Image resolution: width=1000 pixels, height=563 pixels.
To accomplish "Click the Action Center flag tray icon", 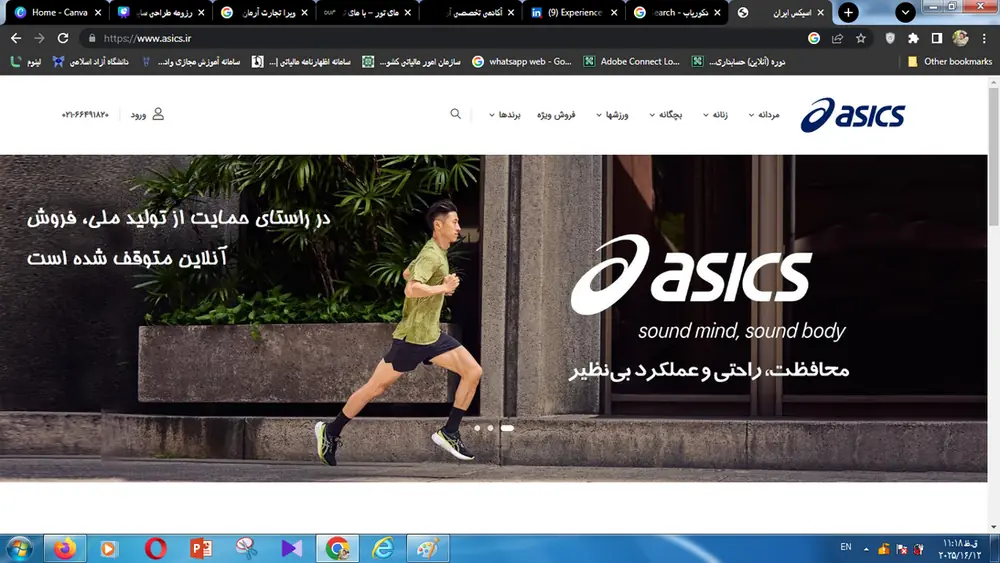I will click(901, 548).
